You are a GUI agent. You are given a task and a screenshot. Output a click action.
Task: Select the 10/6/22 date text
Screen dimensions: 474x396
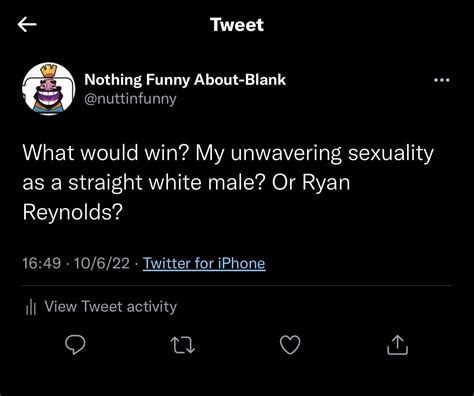pyautogui.click(x=102, y=263)
